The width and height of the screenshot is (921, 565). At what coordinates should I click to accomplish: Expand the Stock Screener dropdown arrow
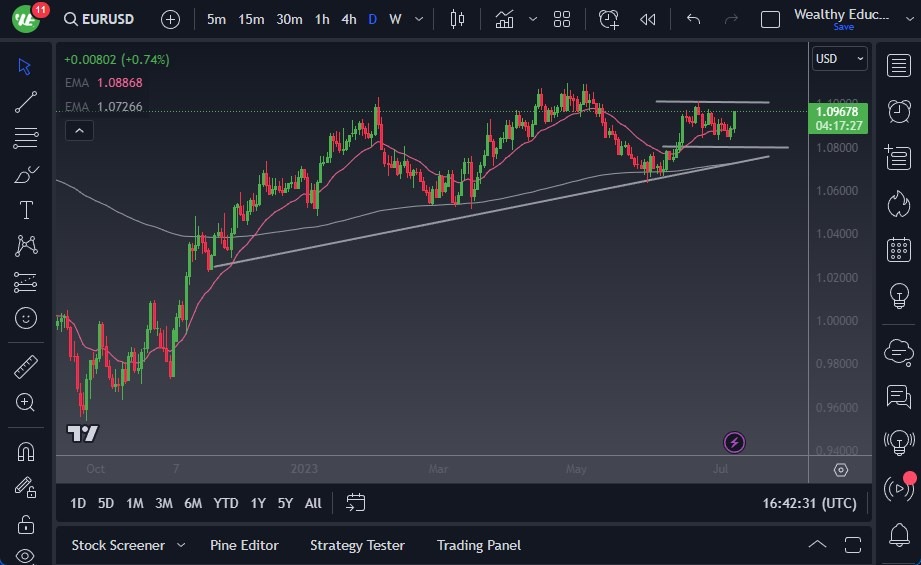pyautogui.click(x=181, y=545)
